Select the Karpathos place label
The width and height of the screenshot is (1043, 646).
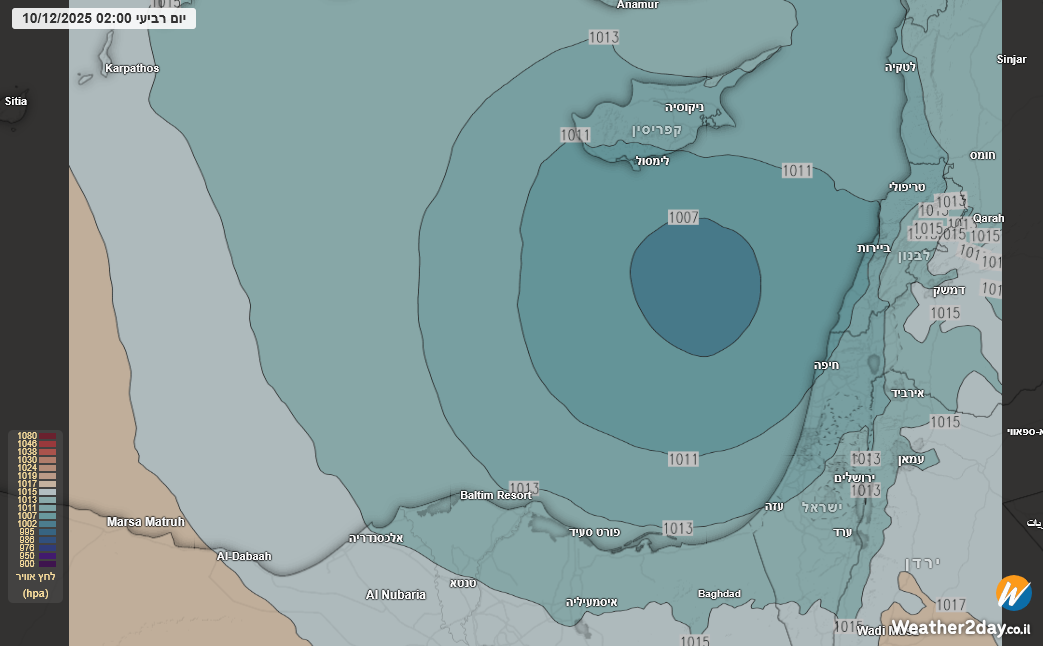[x=132, y=68]
